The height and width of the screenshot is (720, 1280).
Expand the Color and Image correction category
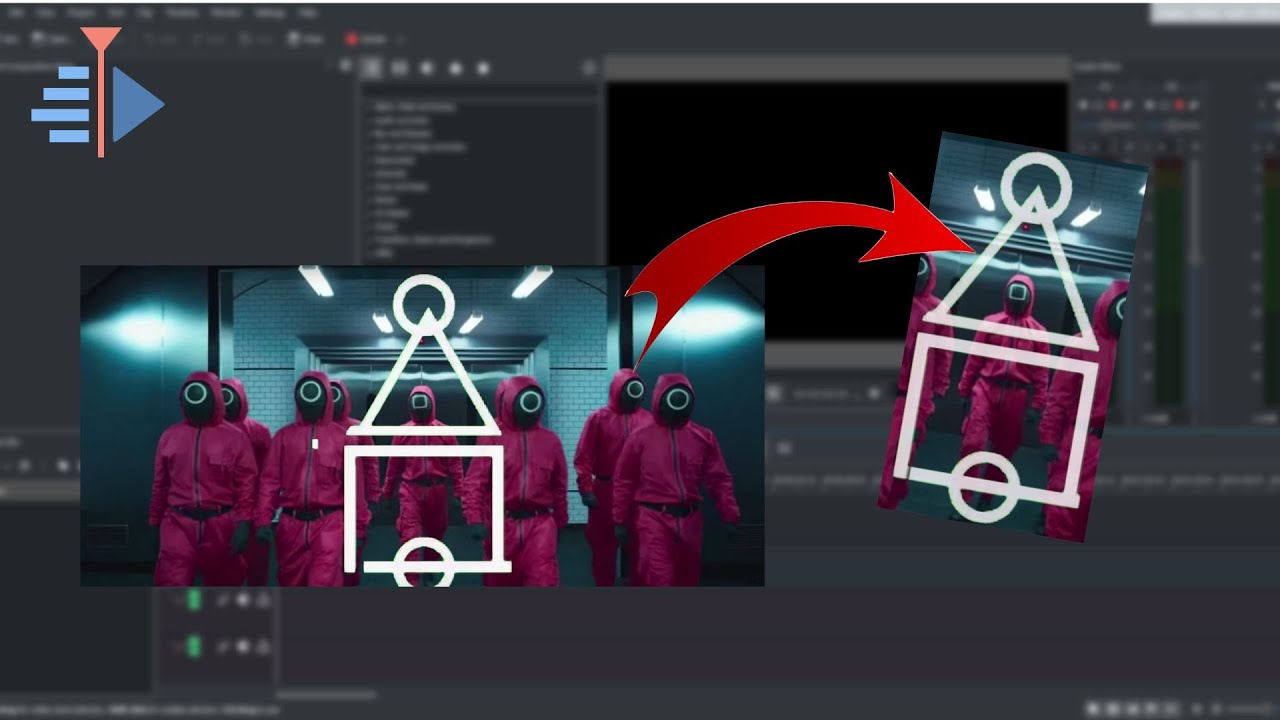point(418,147)
